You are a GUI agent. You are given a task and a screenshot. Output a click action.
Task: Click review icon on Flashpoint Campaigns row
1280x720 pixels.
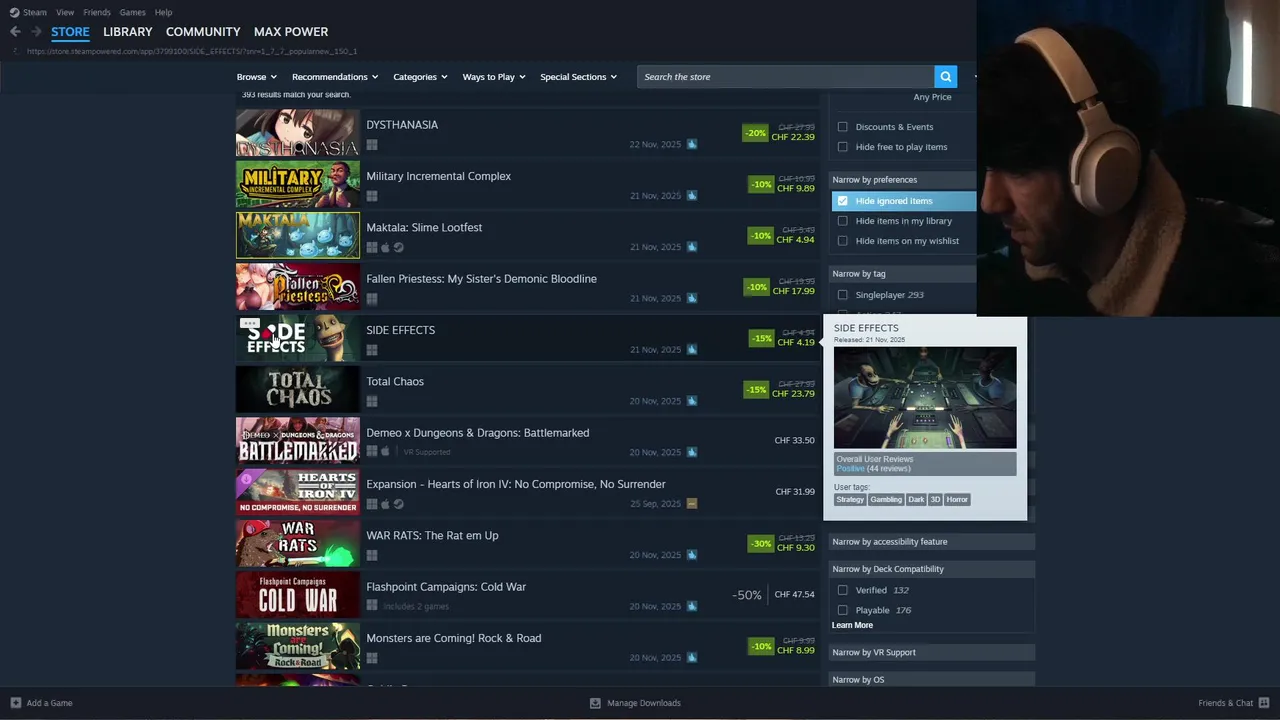pos(692,606)
